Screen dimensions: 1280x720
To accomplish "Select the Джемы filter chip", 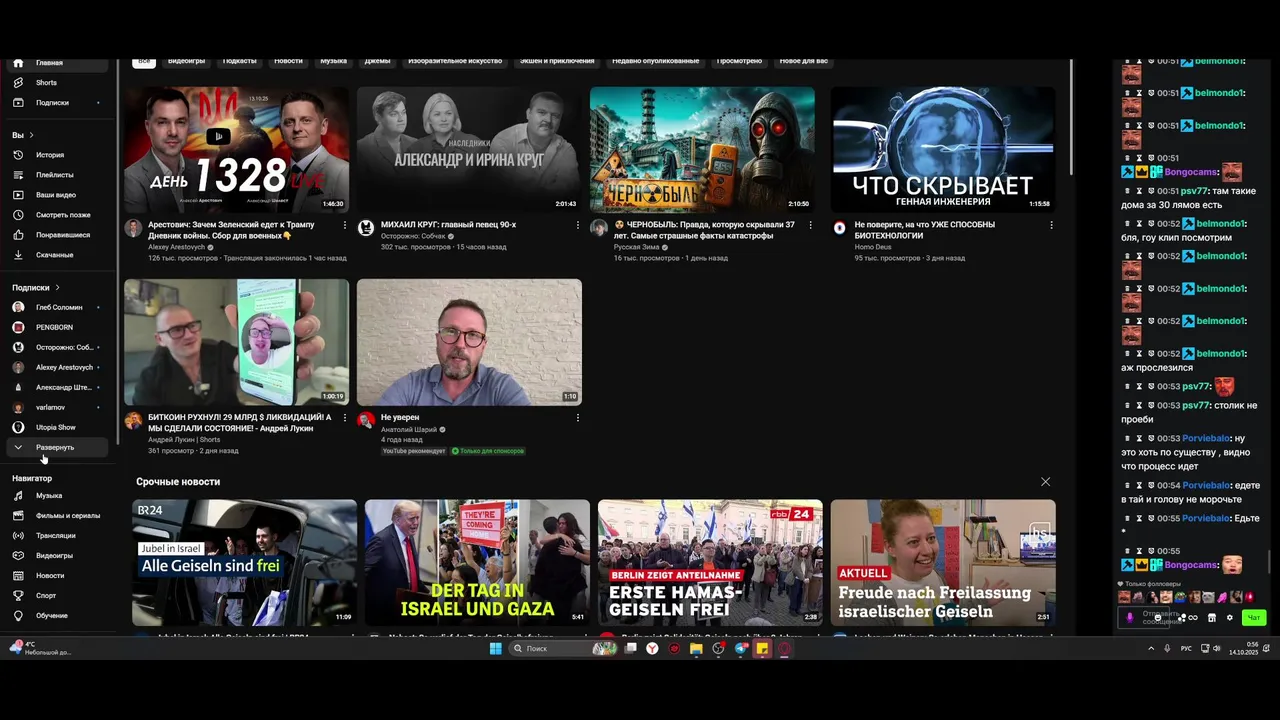I will 378,61.
